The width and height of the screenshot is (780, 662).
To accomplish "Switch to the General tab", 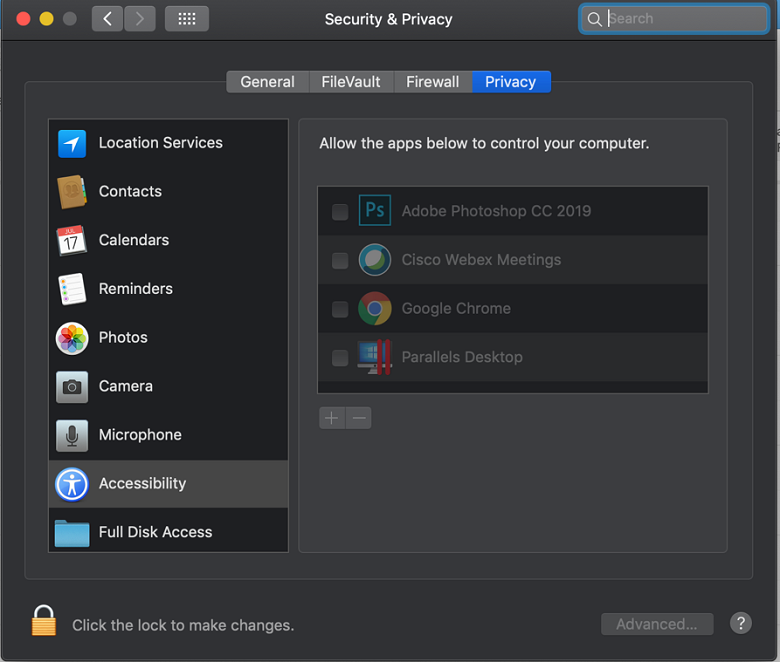I will [x=267, y=82].
